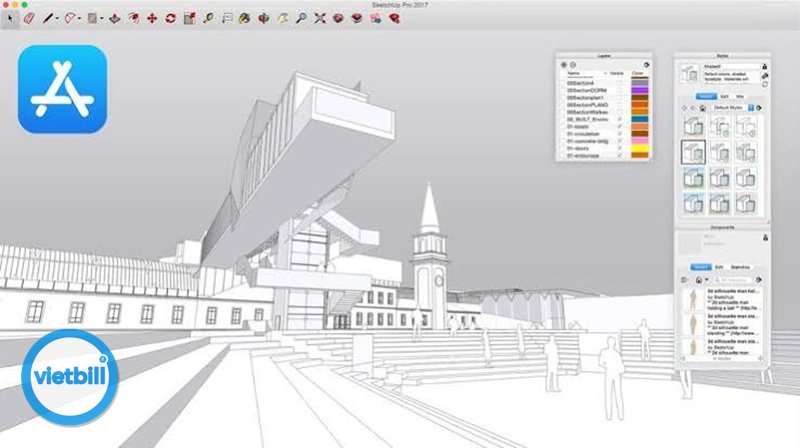Click the Visible column header

617,74
